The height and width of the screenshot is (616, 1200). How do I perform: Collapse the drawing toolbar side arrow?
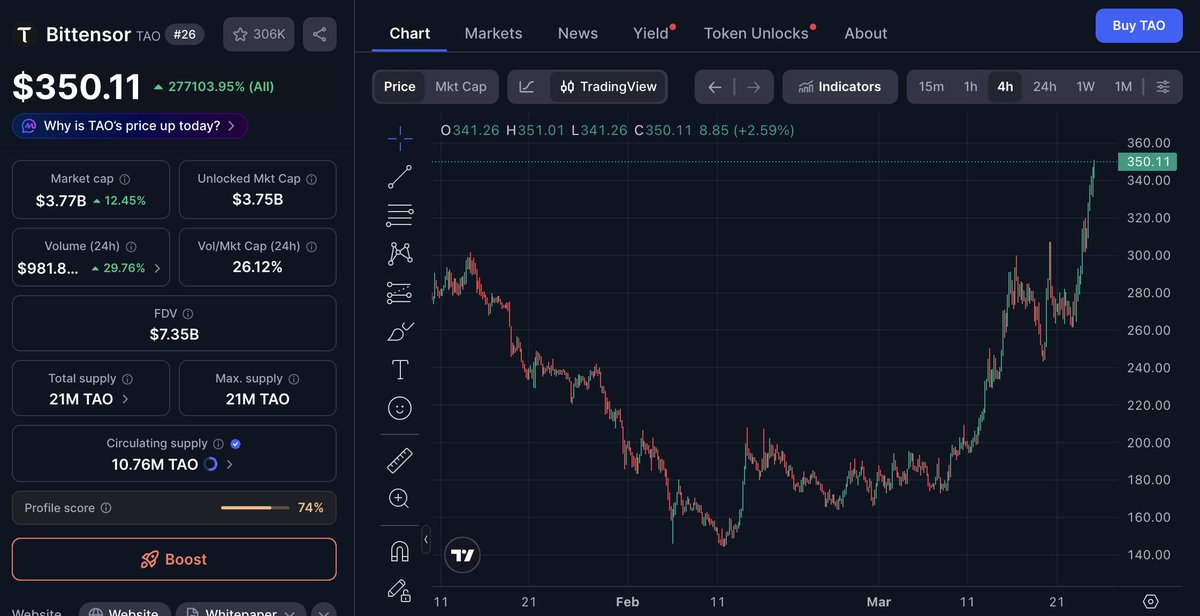[x=426, y=539]
